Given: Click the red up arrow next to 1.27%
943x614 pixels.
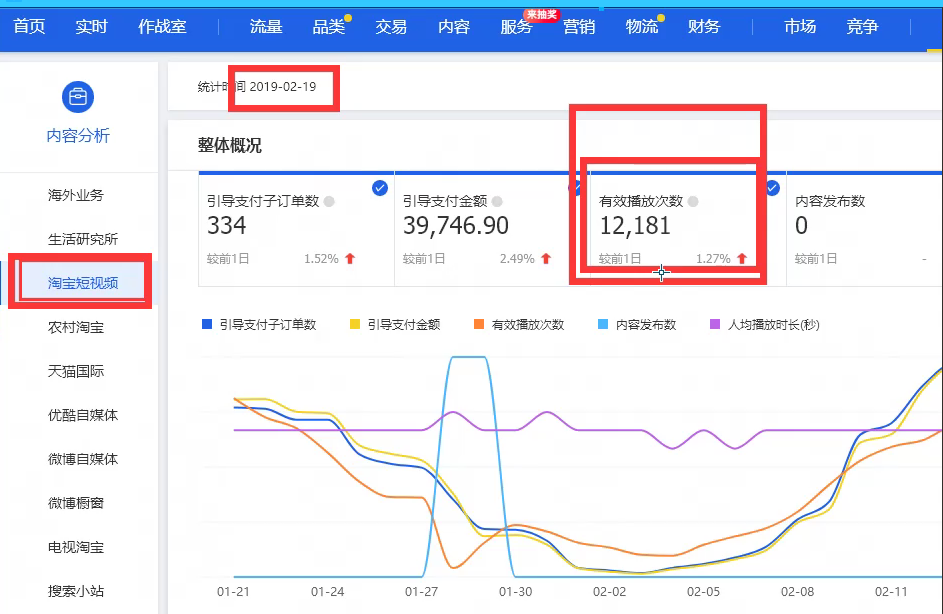Looking at the screenshot, I should (742, 259).
